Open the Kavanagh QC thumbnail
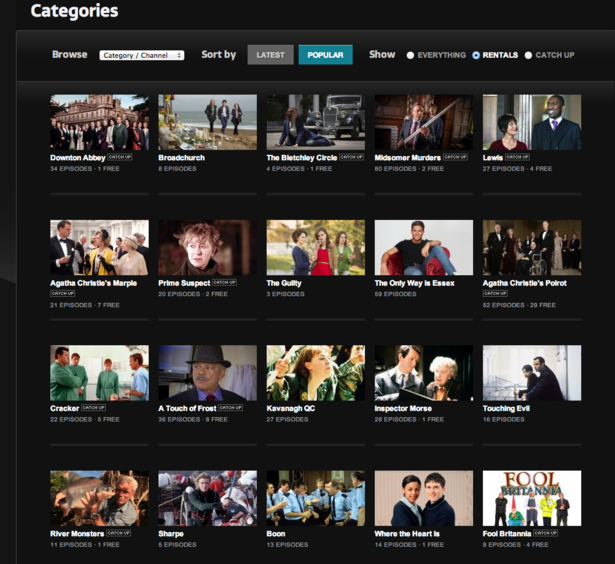 [316, 373]
